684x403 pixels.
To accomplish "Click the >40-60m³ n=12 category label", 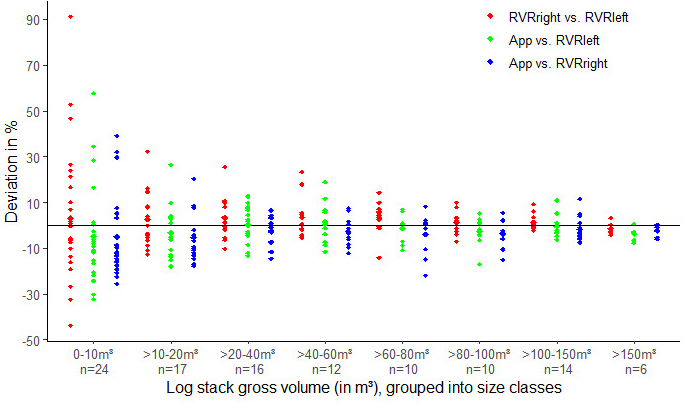I will [x=324, y=361].
